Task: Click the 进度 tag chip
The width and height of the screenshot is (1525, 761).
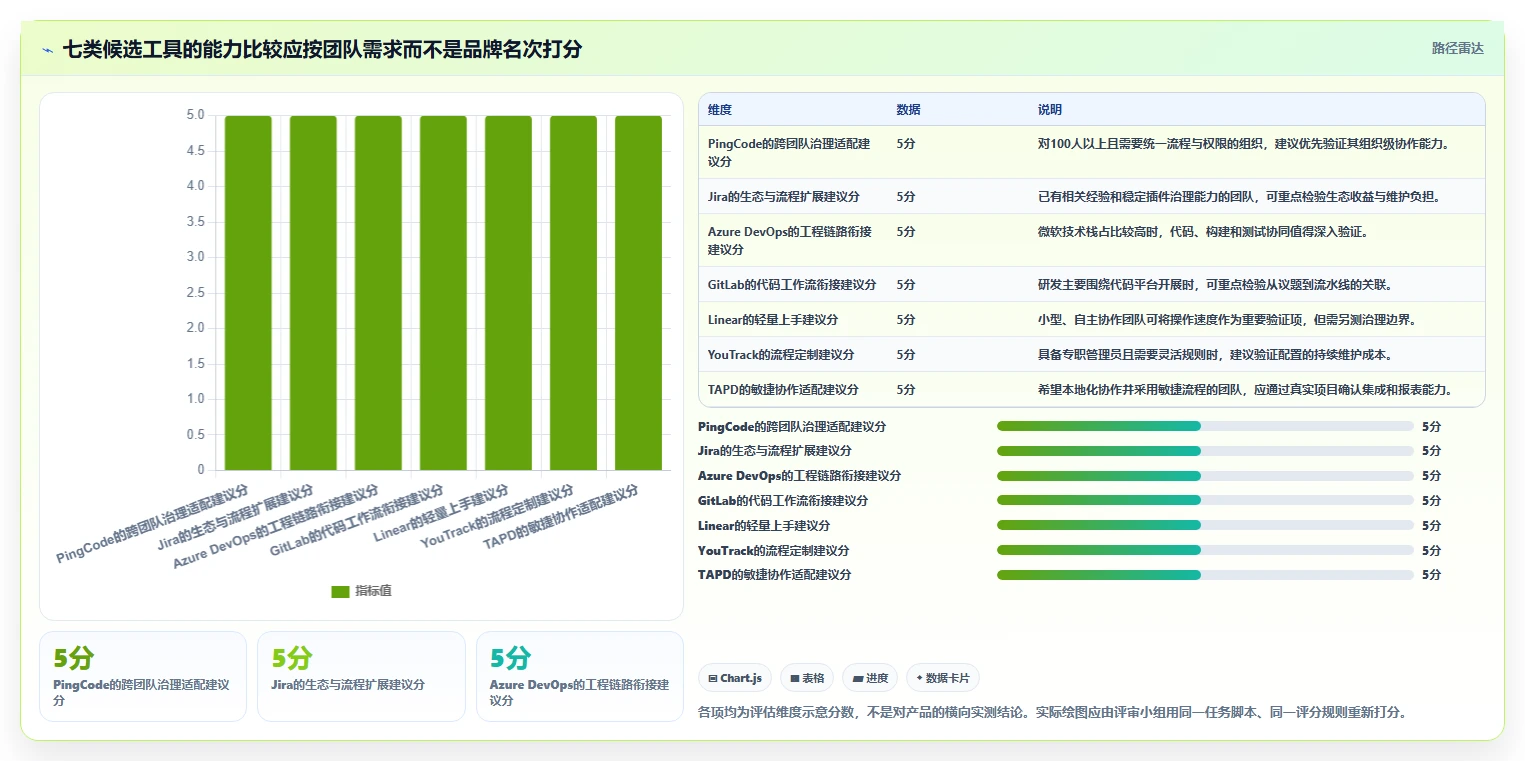Action: [870, 678]
